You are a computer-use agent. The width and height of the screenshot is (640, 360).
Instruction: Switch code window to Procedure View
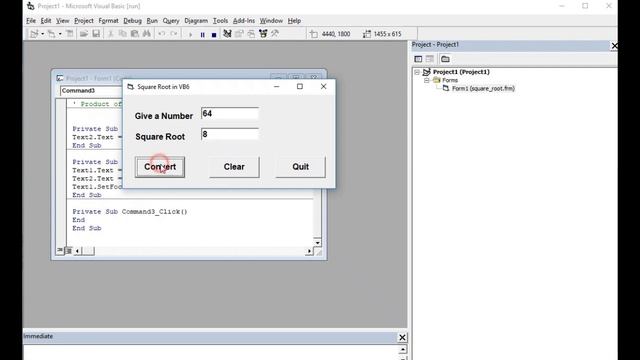[60, 250]
